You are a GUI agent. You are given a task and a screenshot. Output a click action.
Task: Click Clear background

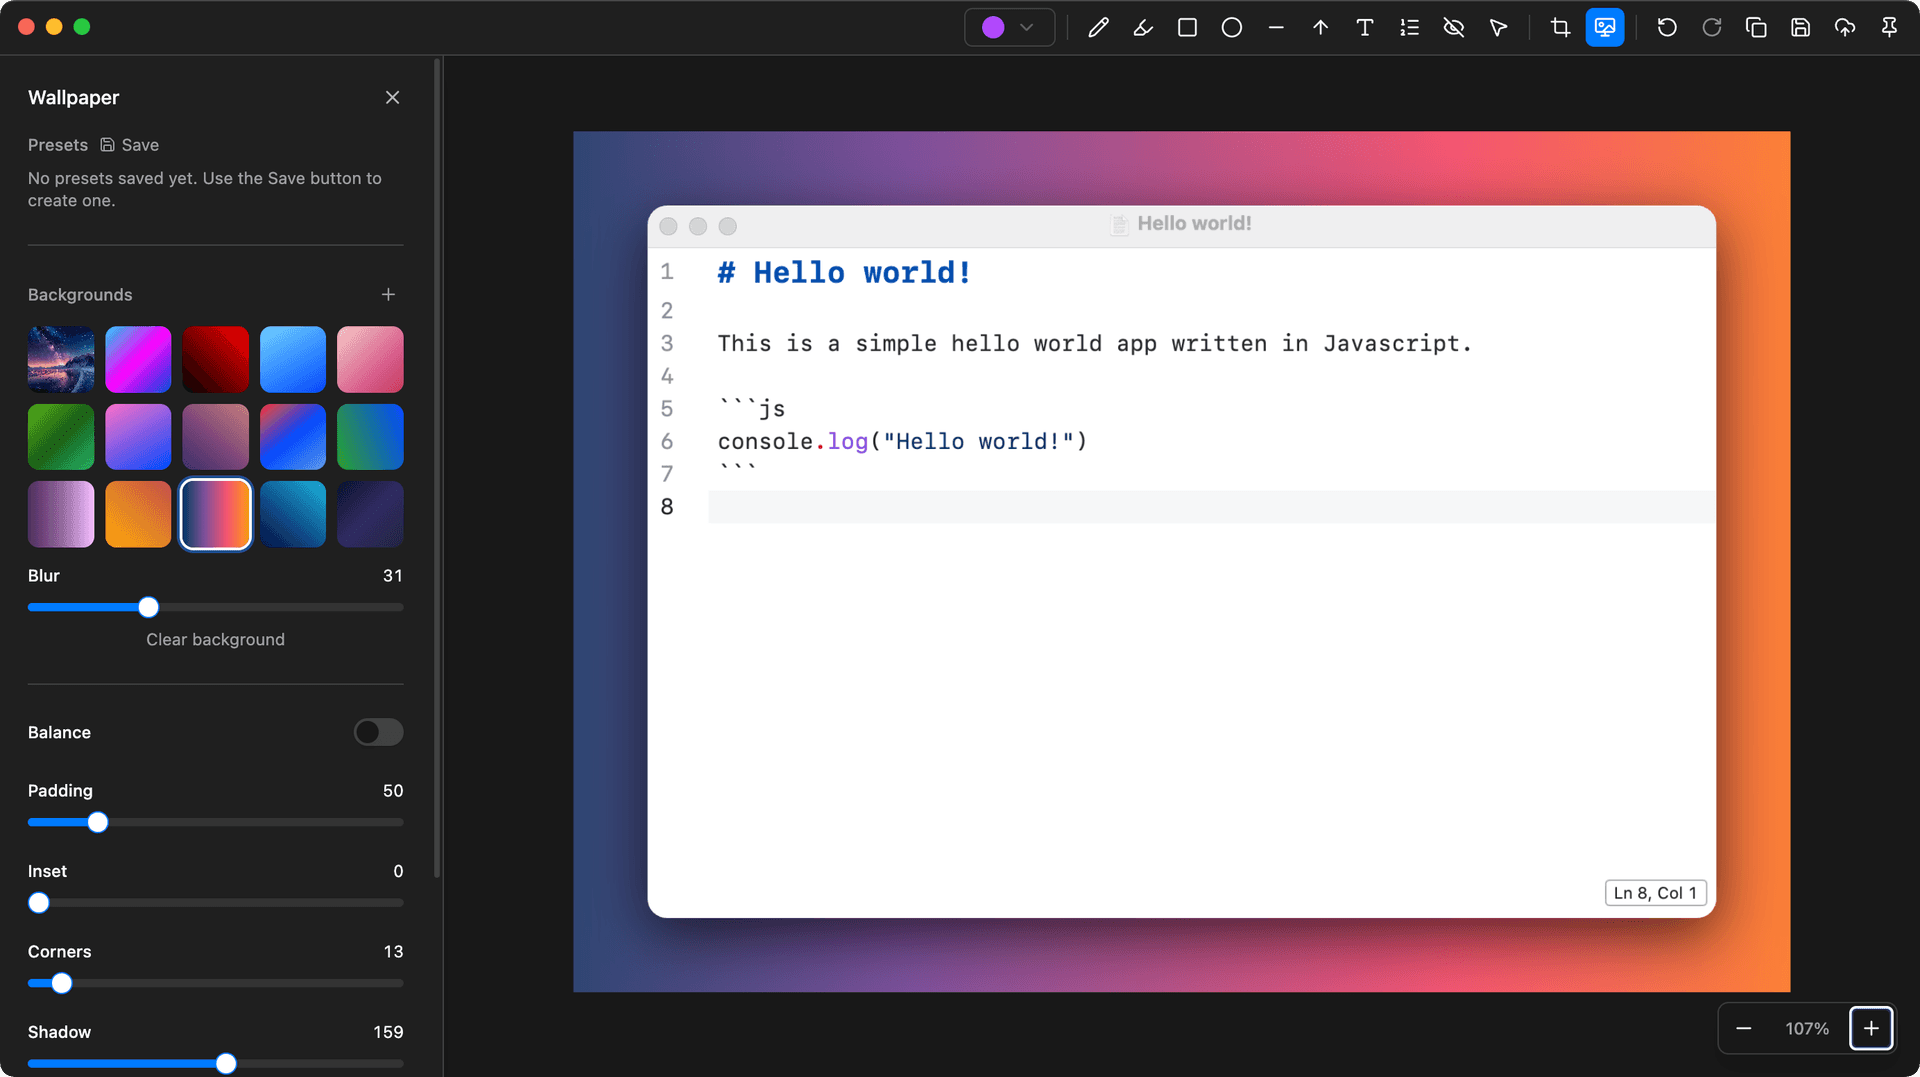click(215, 640)
